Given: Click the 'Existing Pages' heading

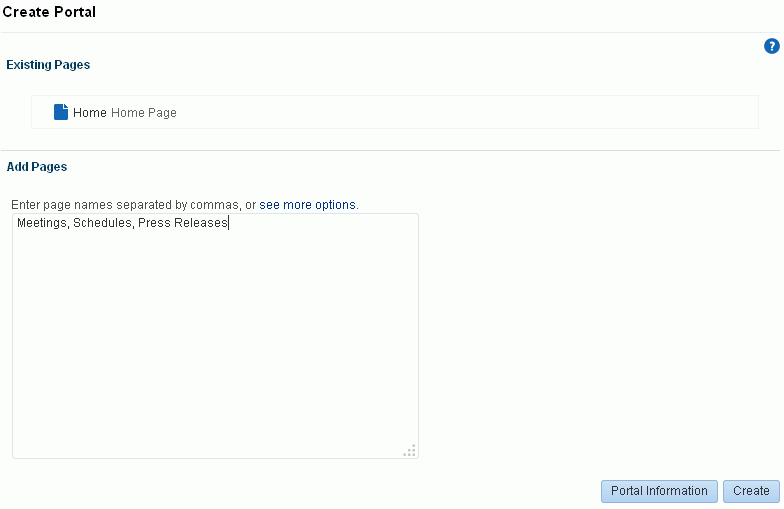Looking at the screenshot, I should (x=48, y=65).
